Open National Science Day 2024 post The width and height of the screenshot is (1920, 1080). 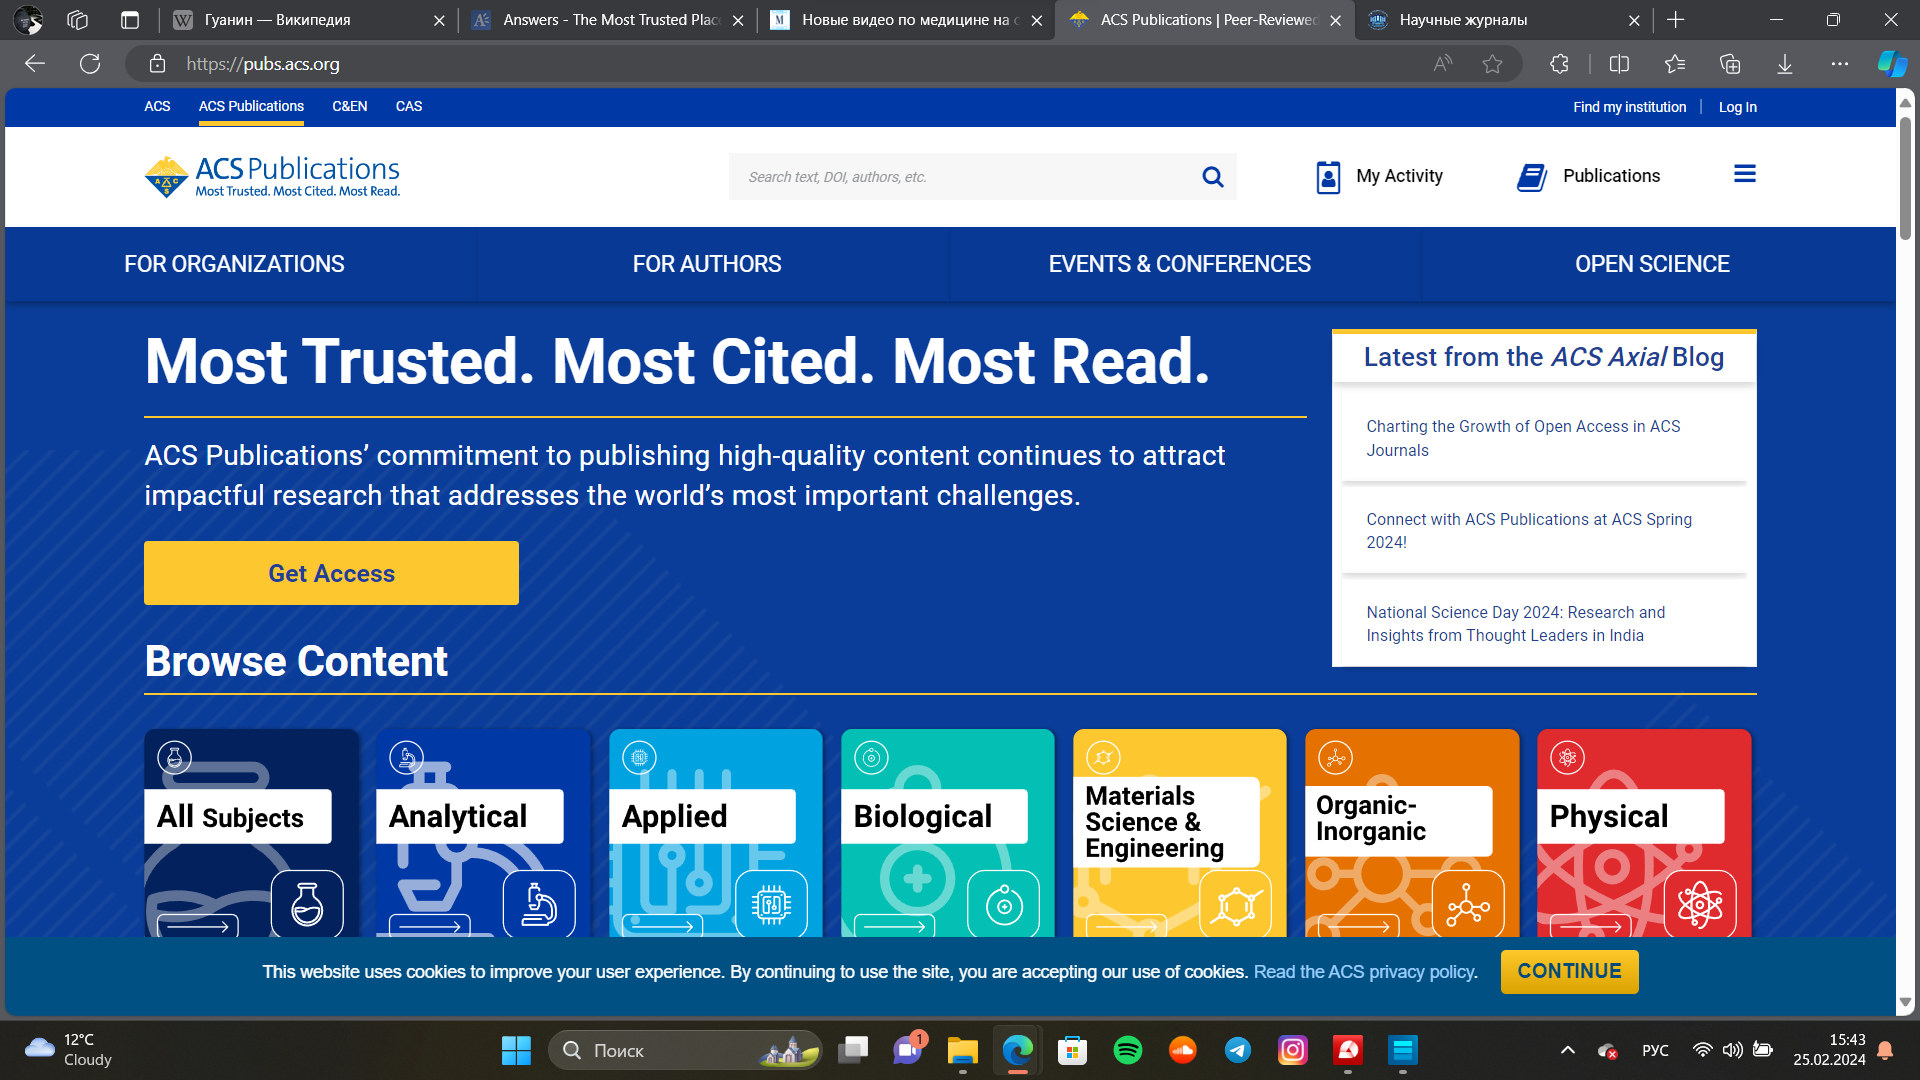click(x=1515, y=624)
